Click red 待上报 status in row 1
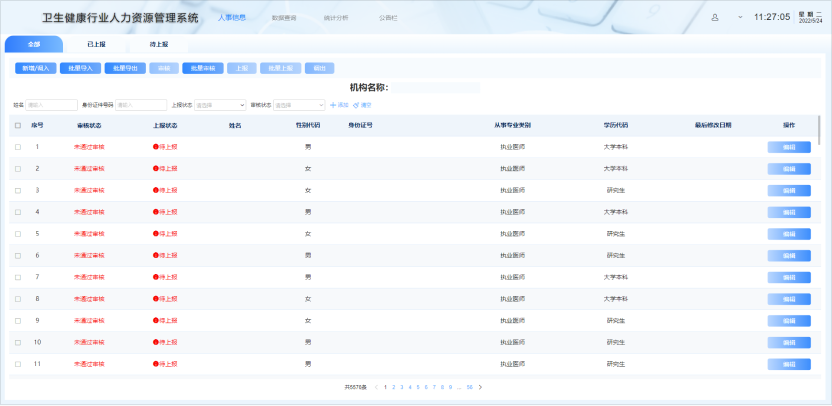The width and height of the screenshot is (832, 406). point(165,147)
